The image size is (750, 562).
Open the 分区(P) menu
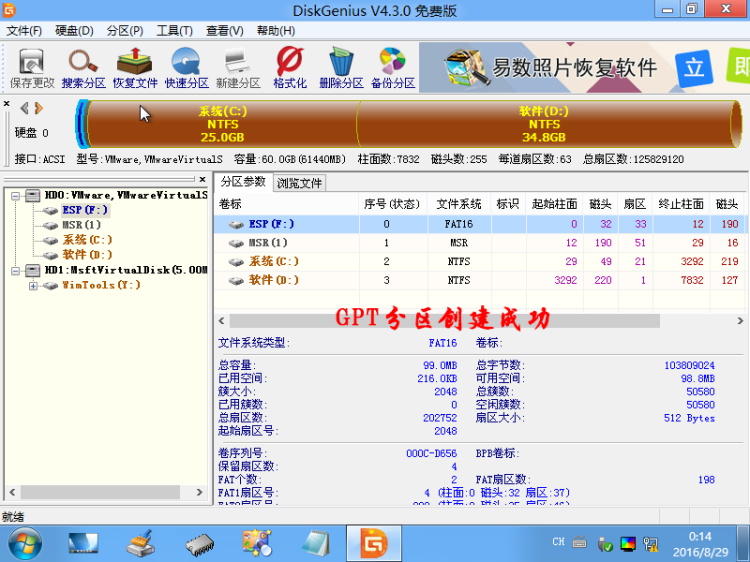(x=125, y=31)
